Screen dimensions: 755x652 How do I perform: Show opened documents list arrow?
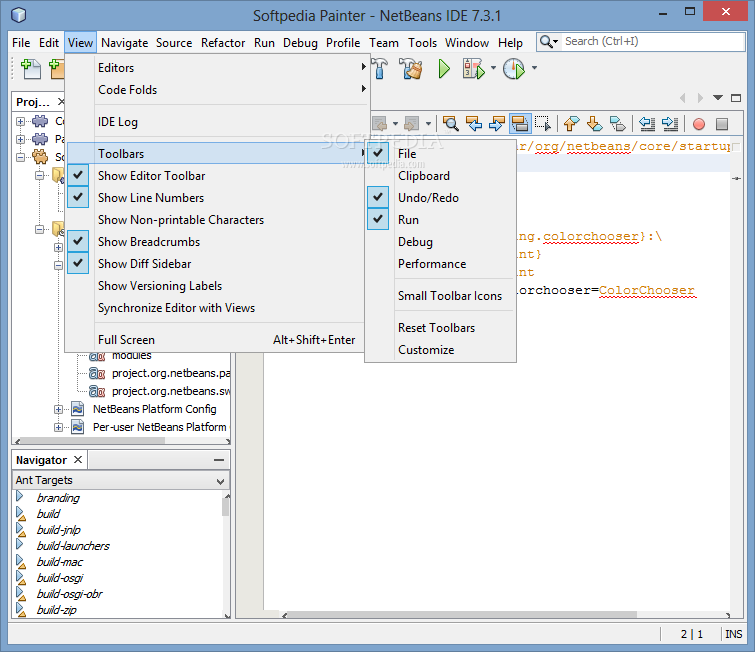(717, 98)
